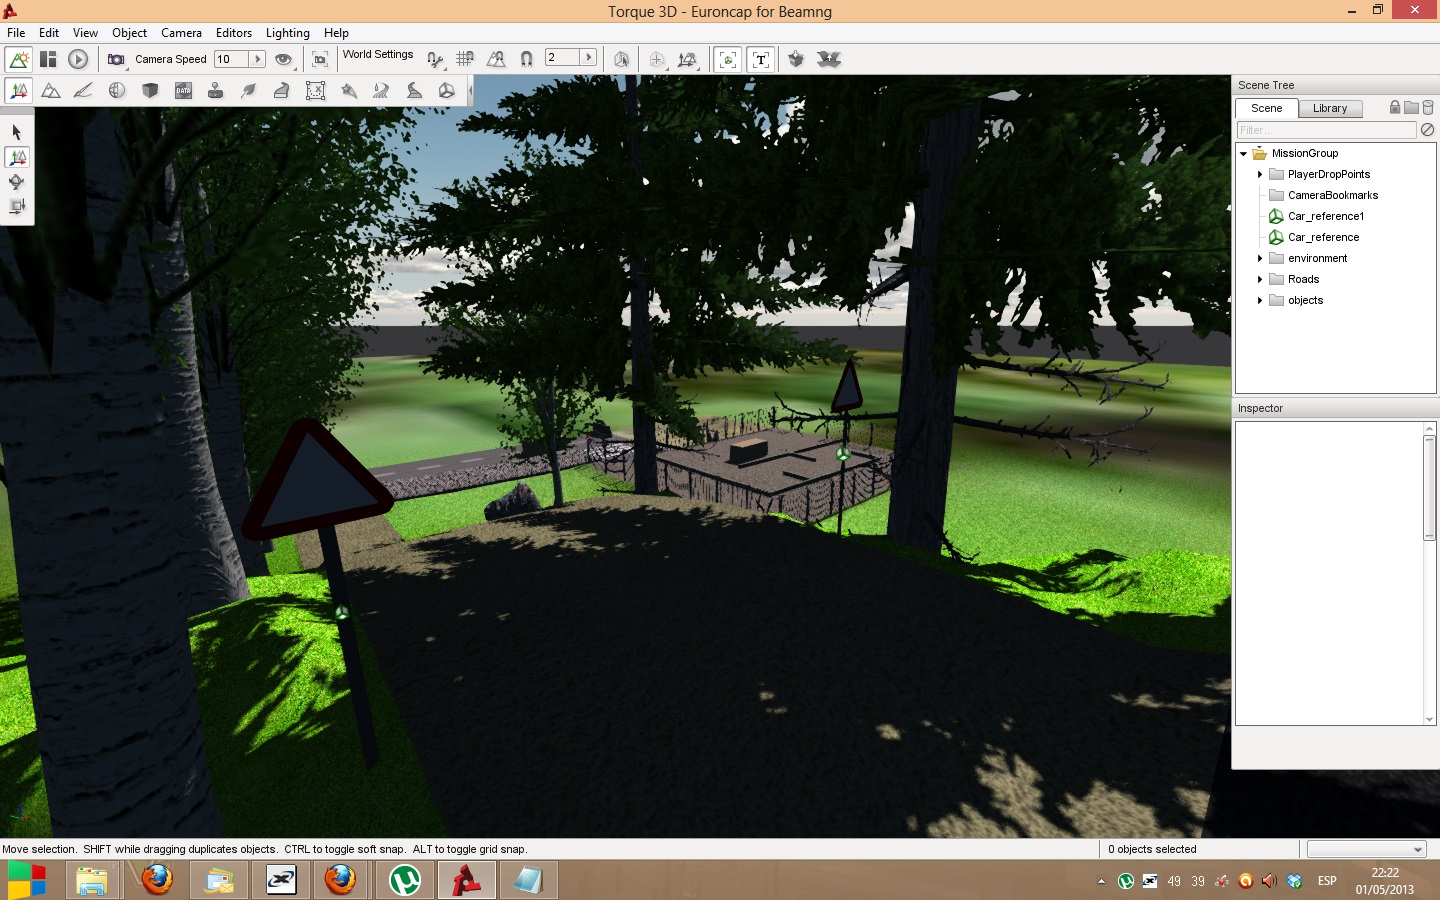Click the Camera Speed value field
The image size is (1440, 900).
[232, 59]
